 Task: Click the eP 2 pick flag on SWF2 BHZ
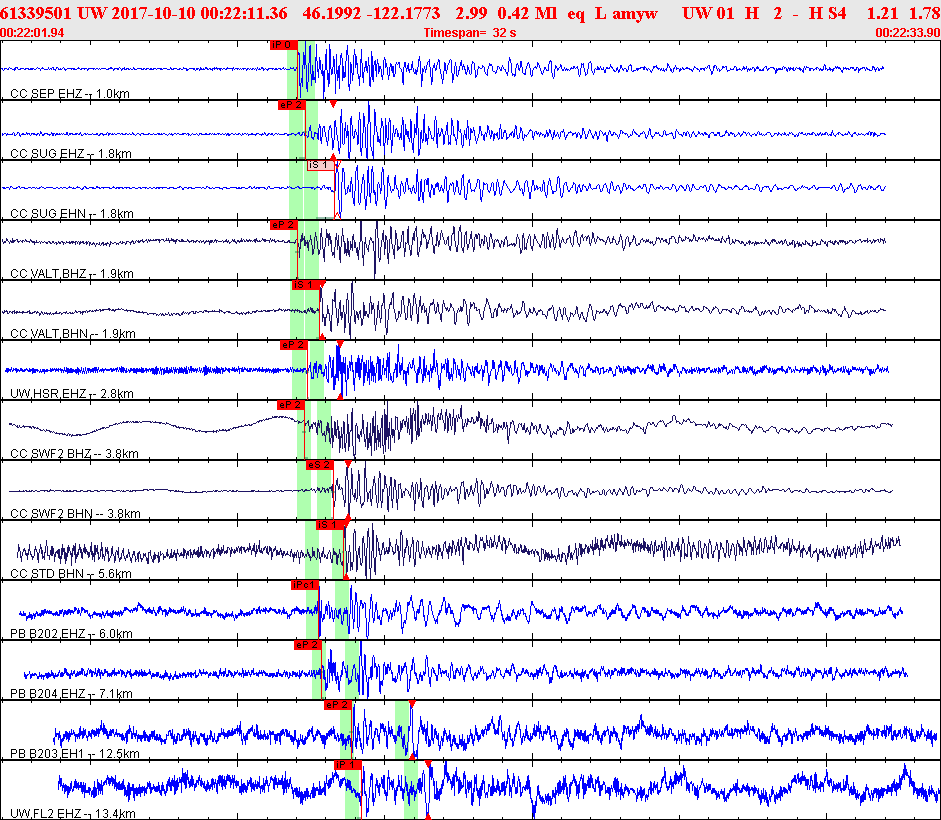click(x=290, y=405)
